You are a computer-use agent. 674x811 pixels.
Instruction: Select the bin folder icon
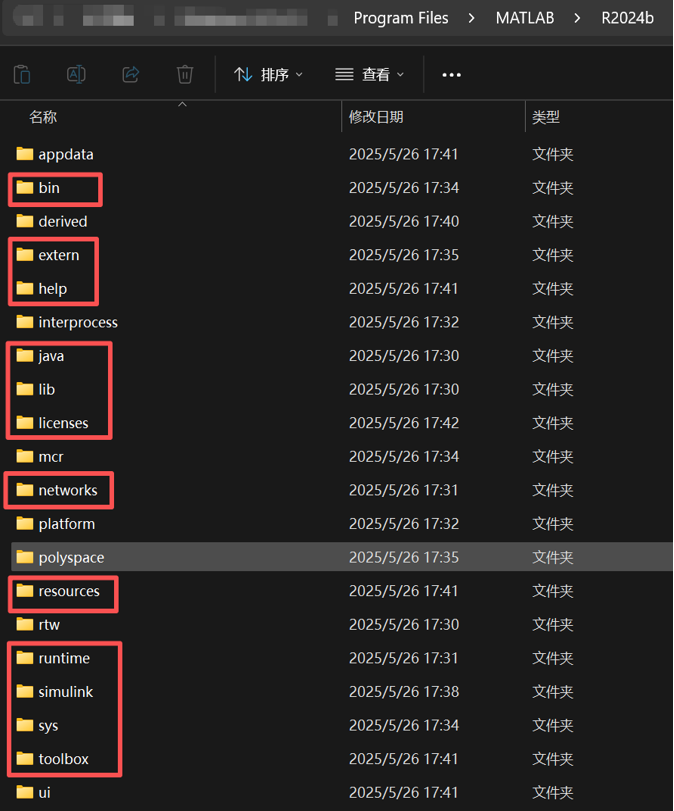tap(24, 187)
